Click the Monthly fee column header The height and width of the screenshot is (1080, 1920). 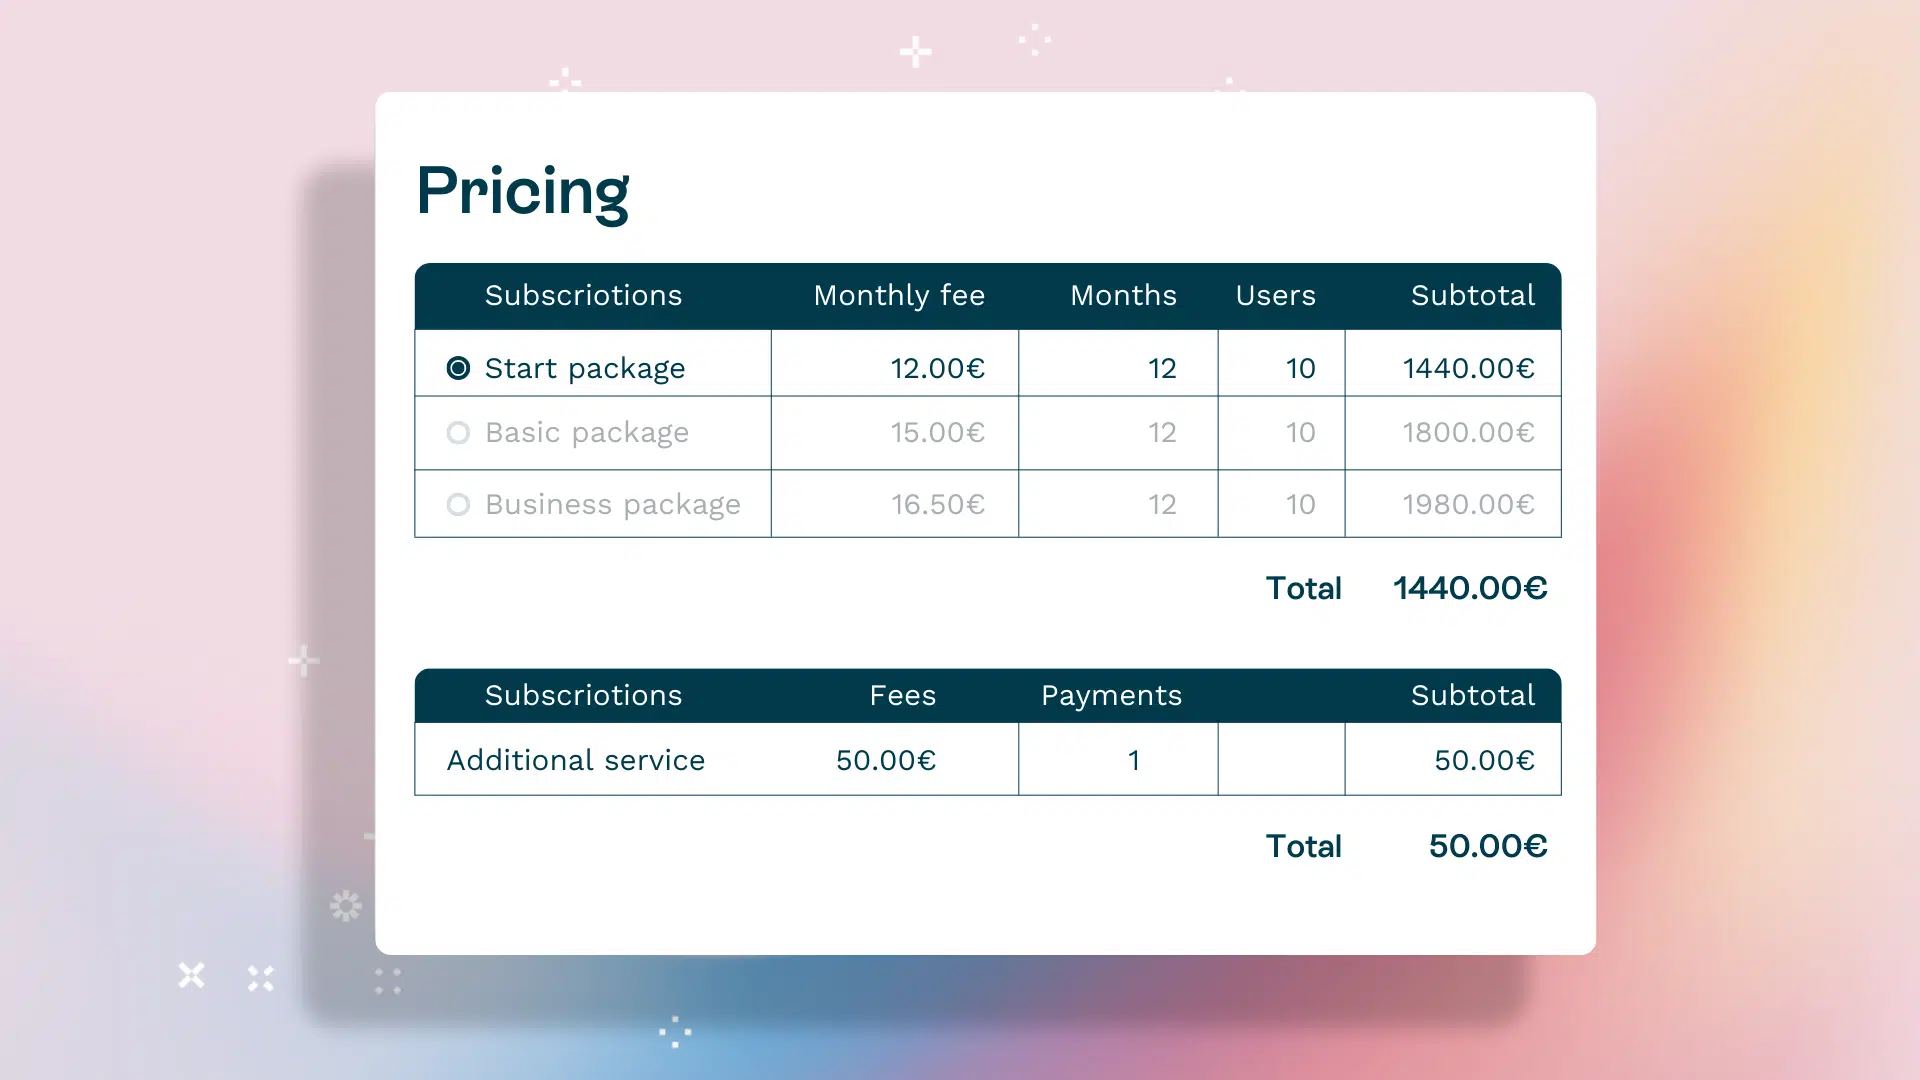[899, 296]
